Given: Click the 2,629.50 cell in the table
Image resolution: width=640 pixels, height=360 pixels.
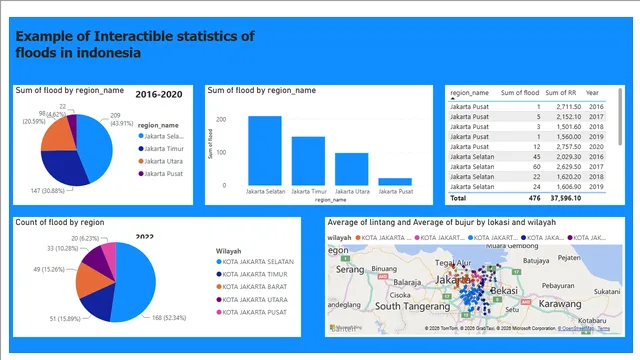Looking at the screenshot, I should click(x=569, y=167).
